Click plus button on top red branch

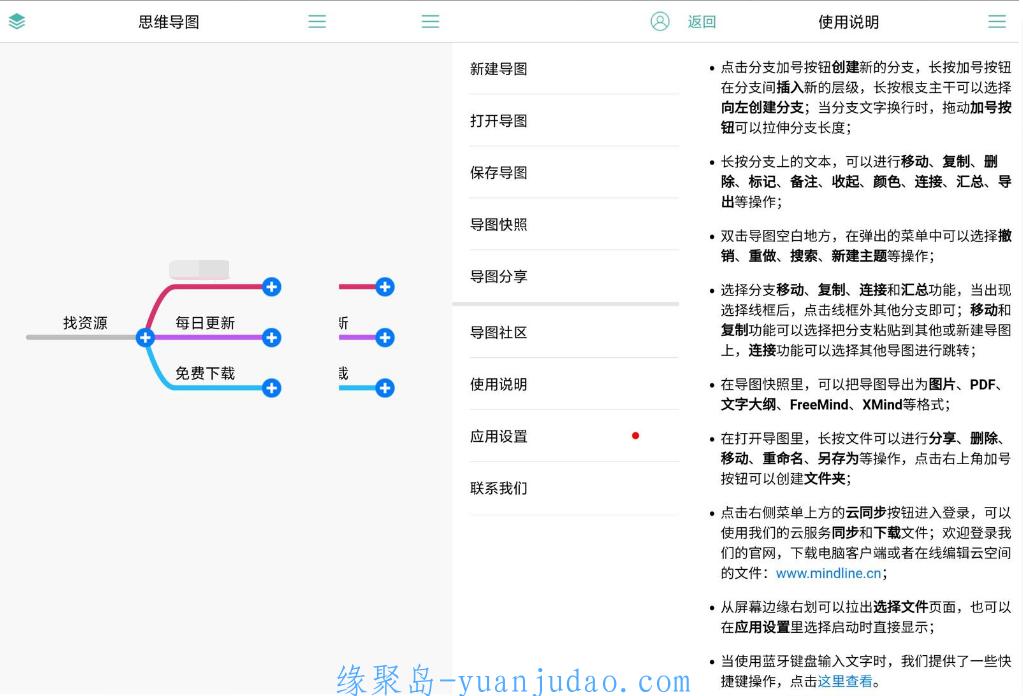coord(271,287)
